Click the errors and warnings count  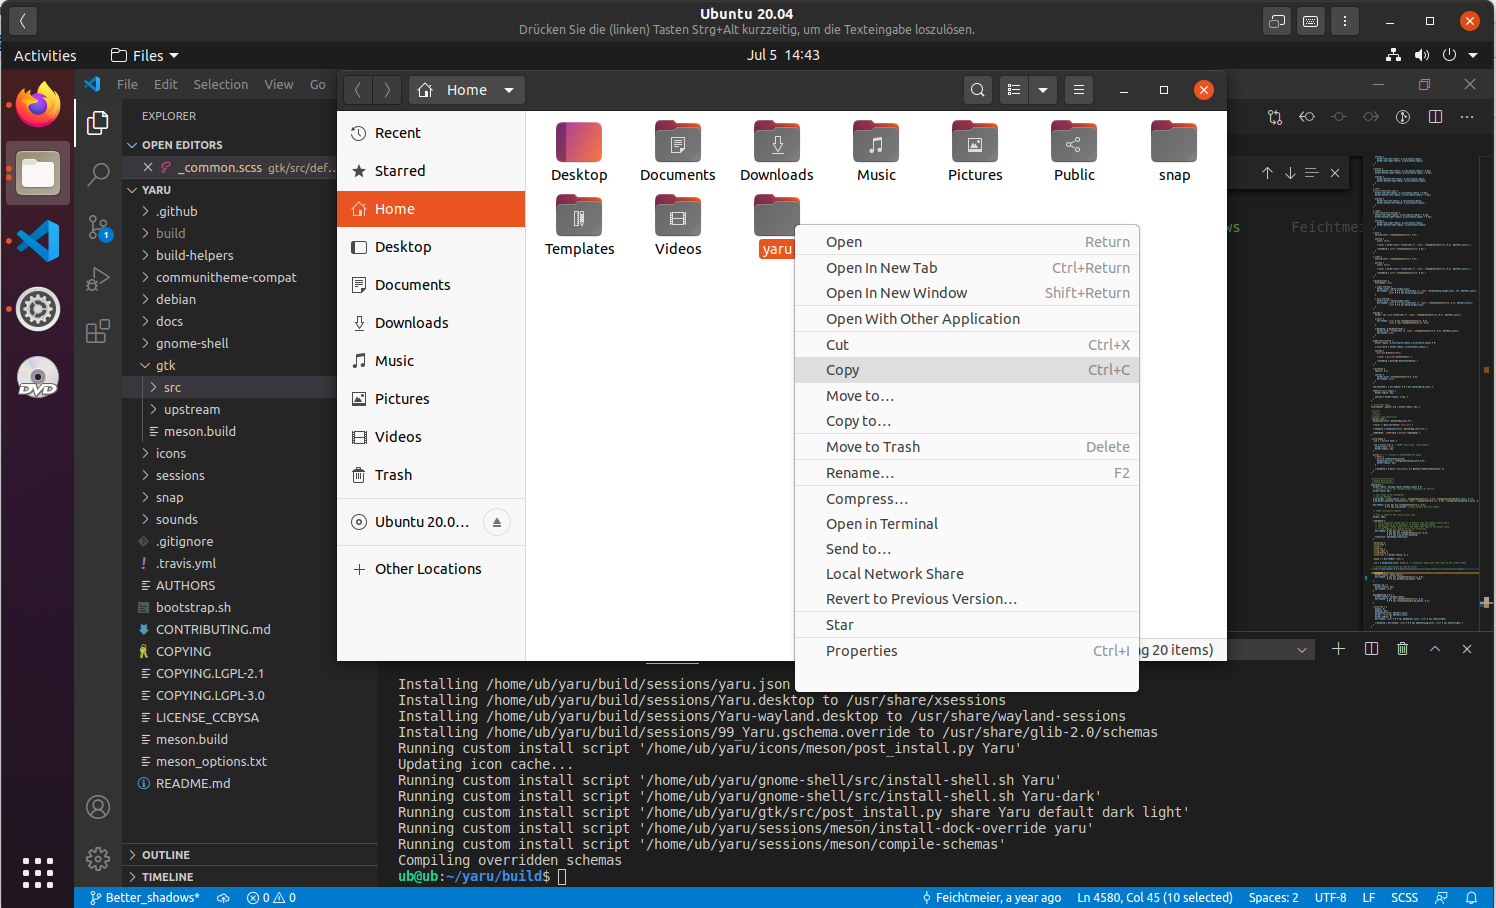(271, 898)
